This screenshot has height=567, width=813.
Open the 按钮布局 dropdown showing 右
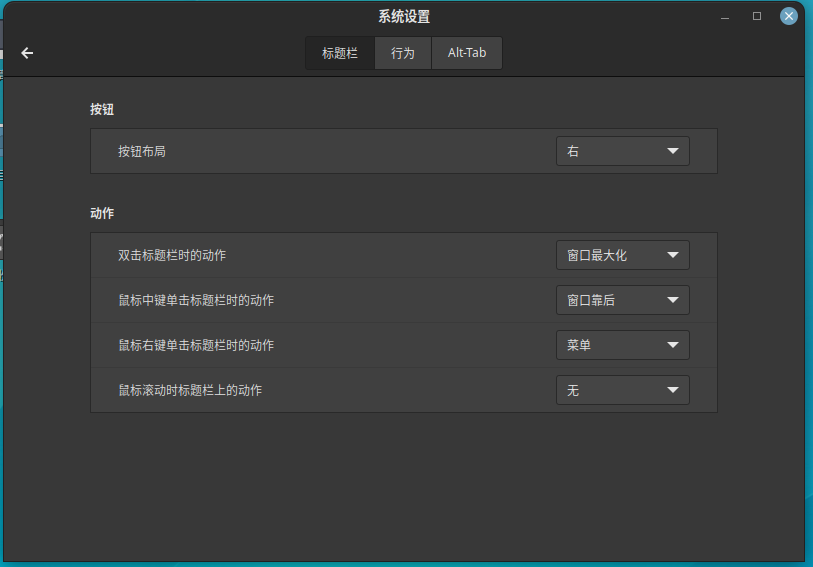pos(622,151)
